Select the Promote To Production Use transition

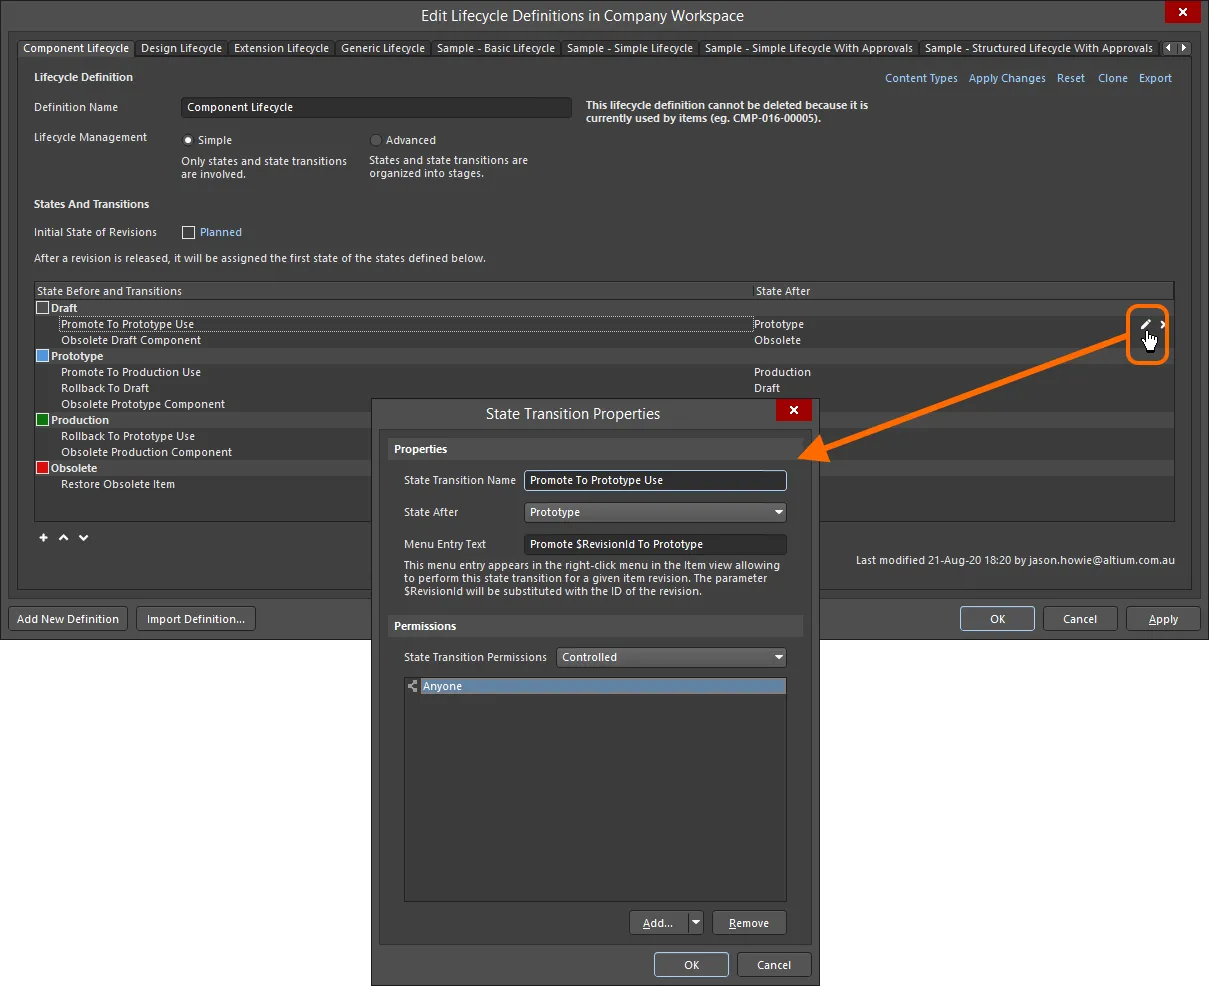pos(131,372)
